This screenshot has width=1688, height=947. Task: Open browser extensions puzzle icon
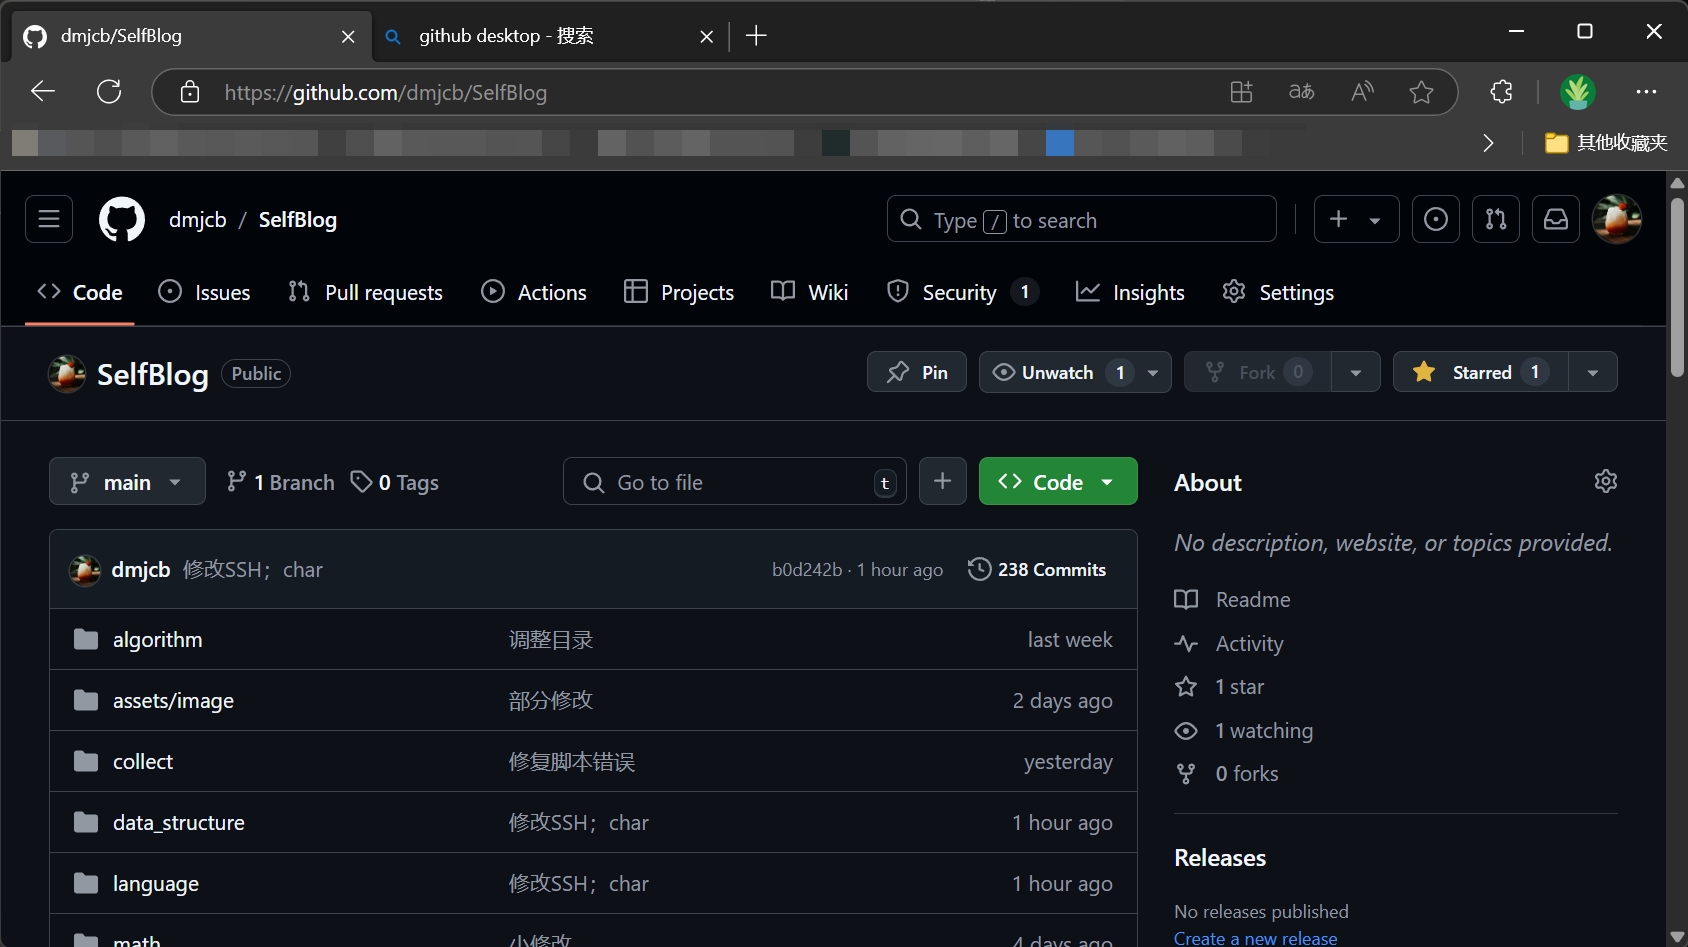(1501, 92)
